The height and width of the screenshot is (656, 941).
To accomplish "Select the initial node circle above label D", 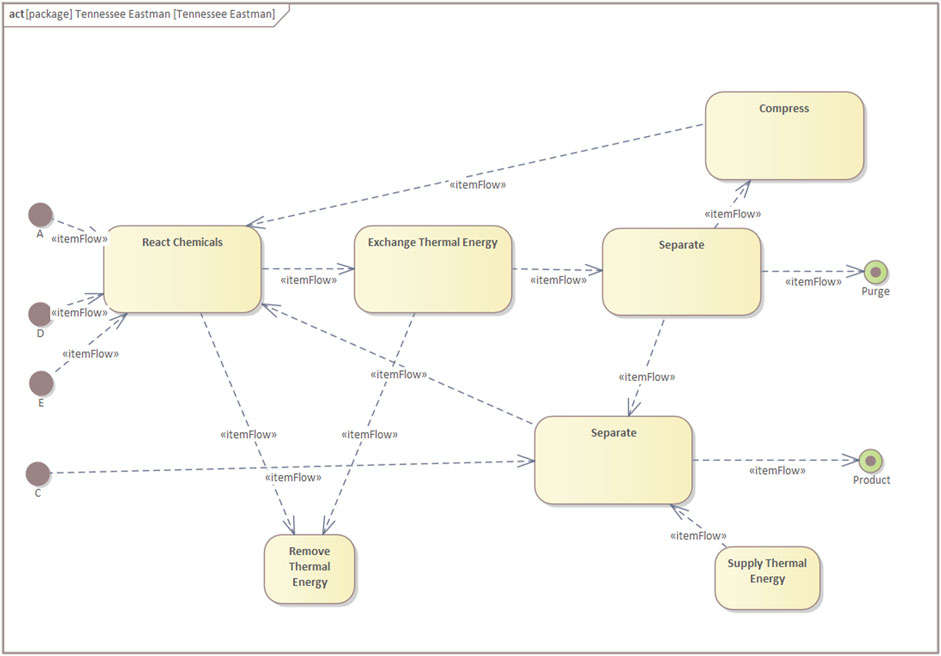I will [40, 314].
